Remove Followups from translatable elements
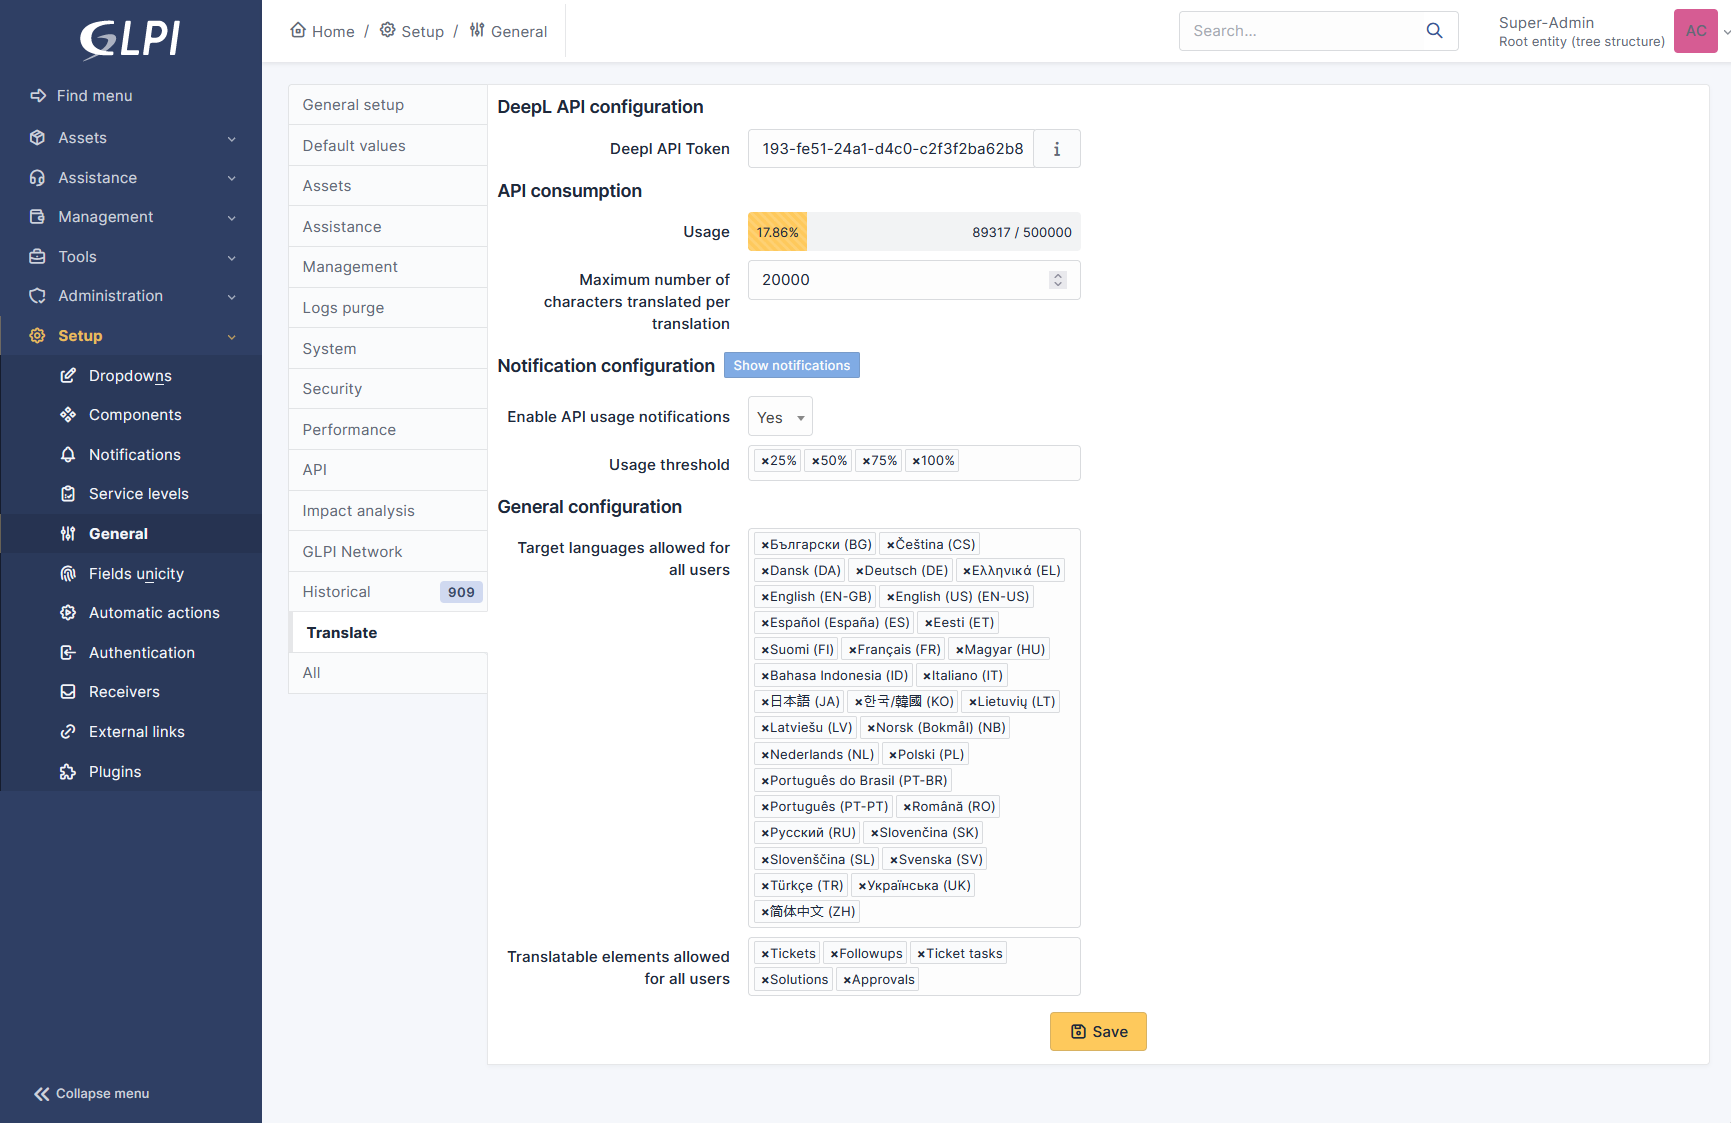This screenshot has height=1123, width=1731. pos(834,954)
